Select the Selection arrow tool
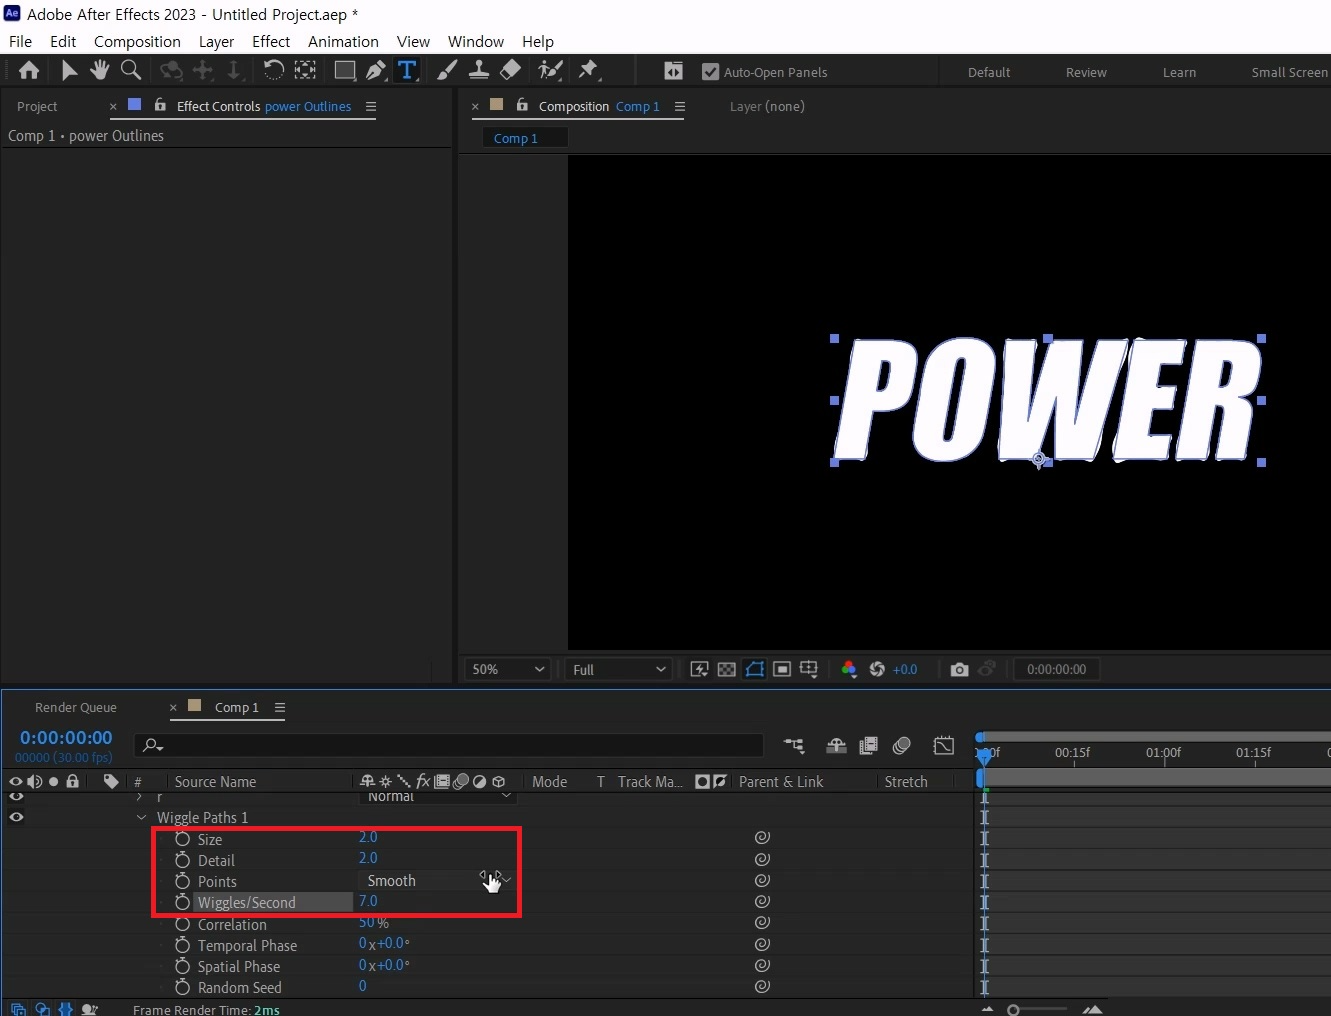Viewport: 1331px width, 1016px height. pos(69,71)
